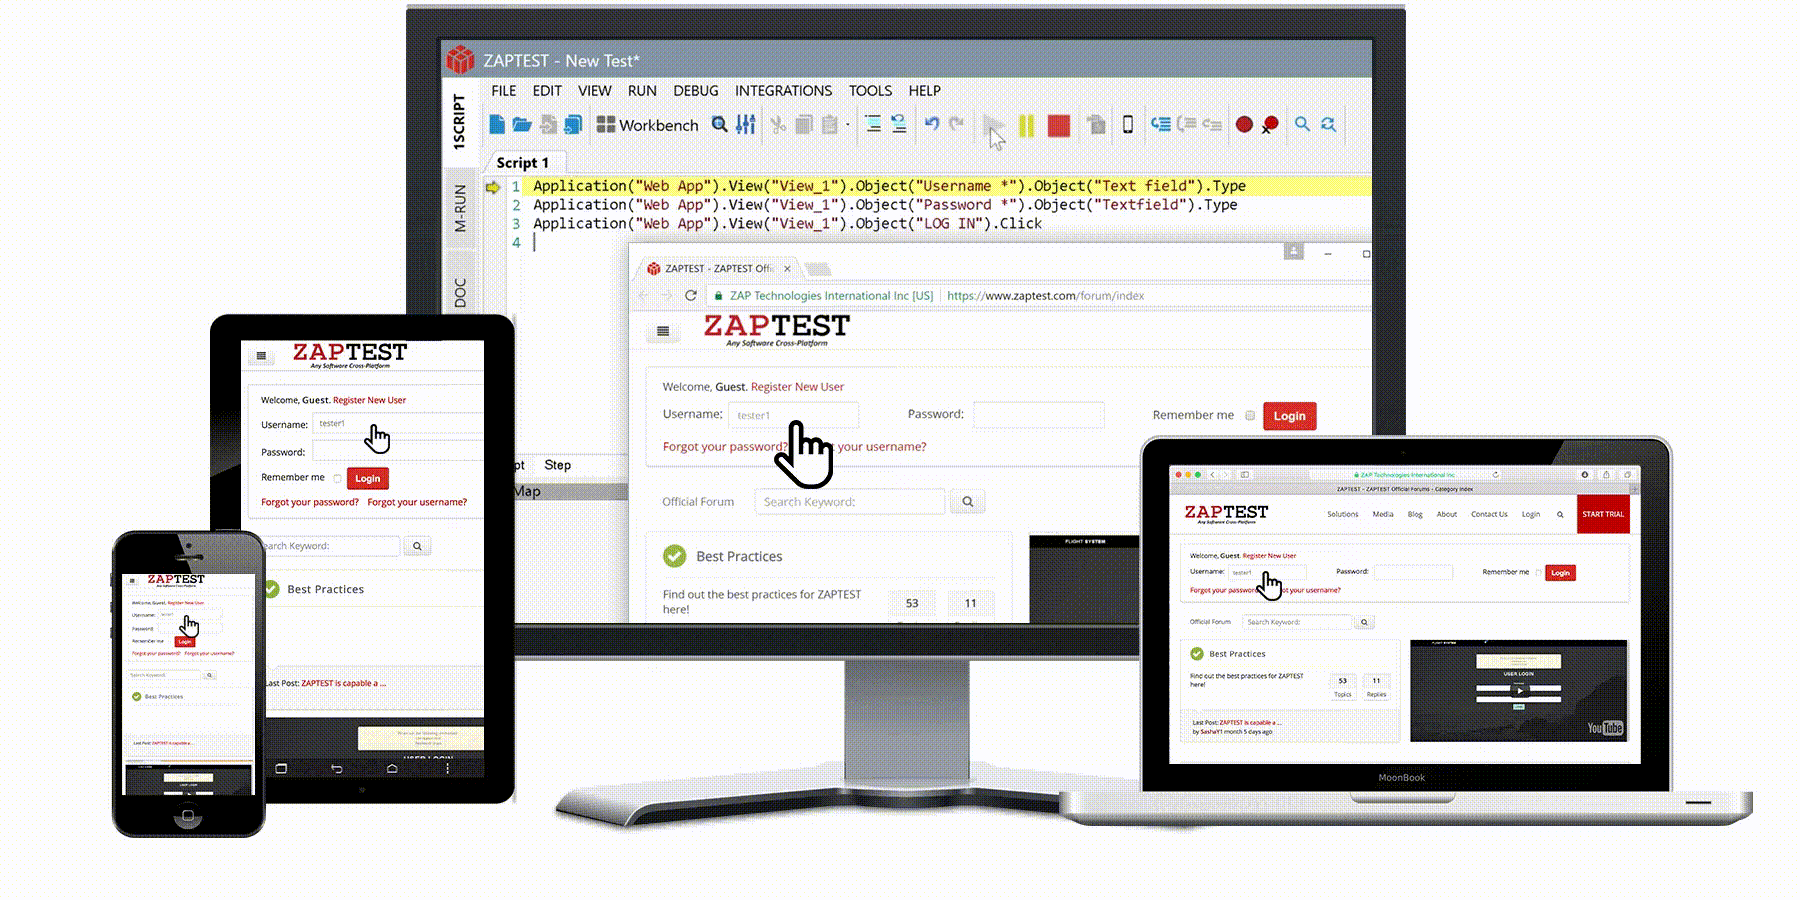Screen dimensions: 1800x900
Task: Click the Password field on monitor browser
Action: point(1039,414)
